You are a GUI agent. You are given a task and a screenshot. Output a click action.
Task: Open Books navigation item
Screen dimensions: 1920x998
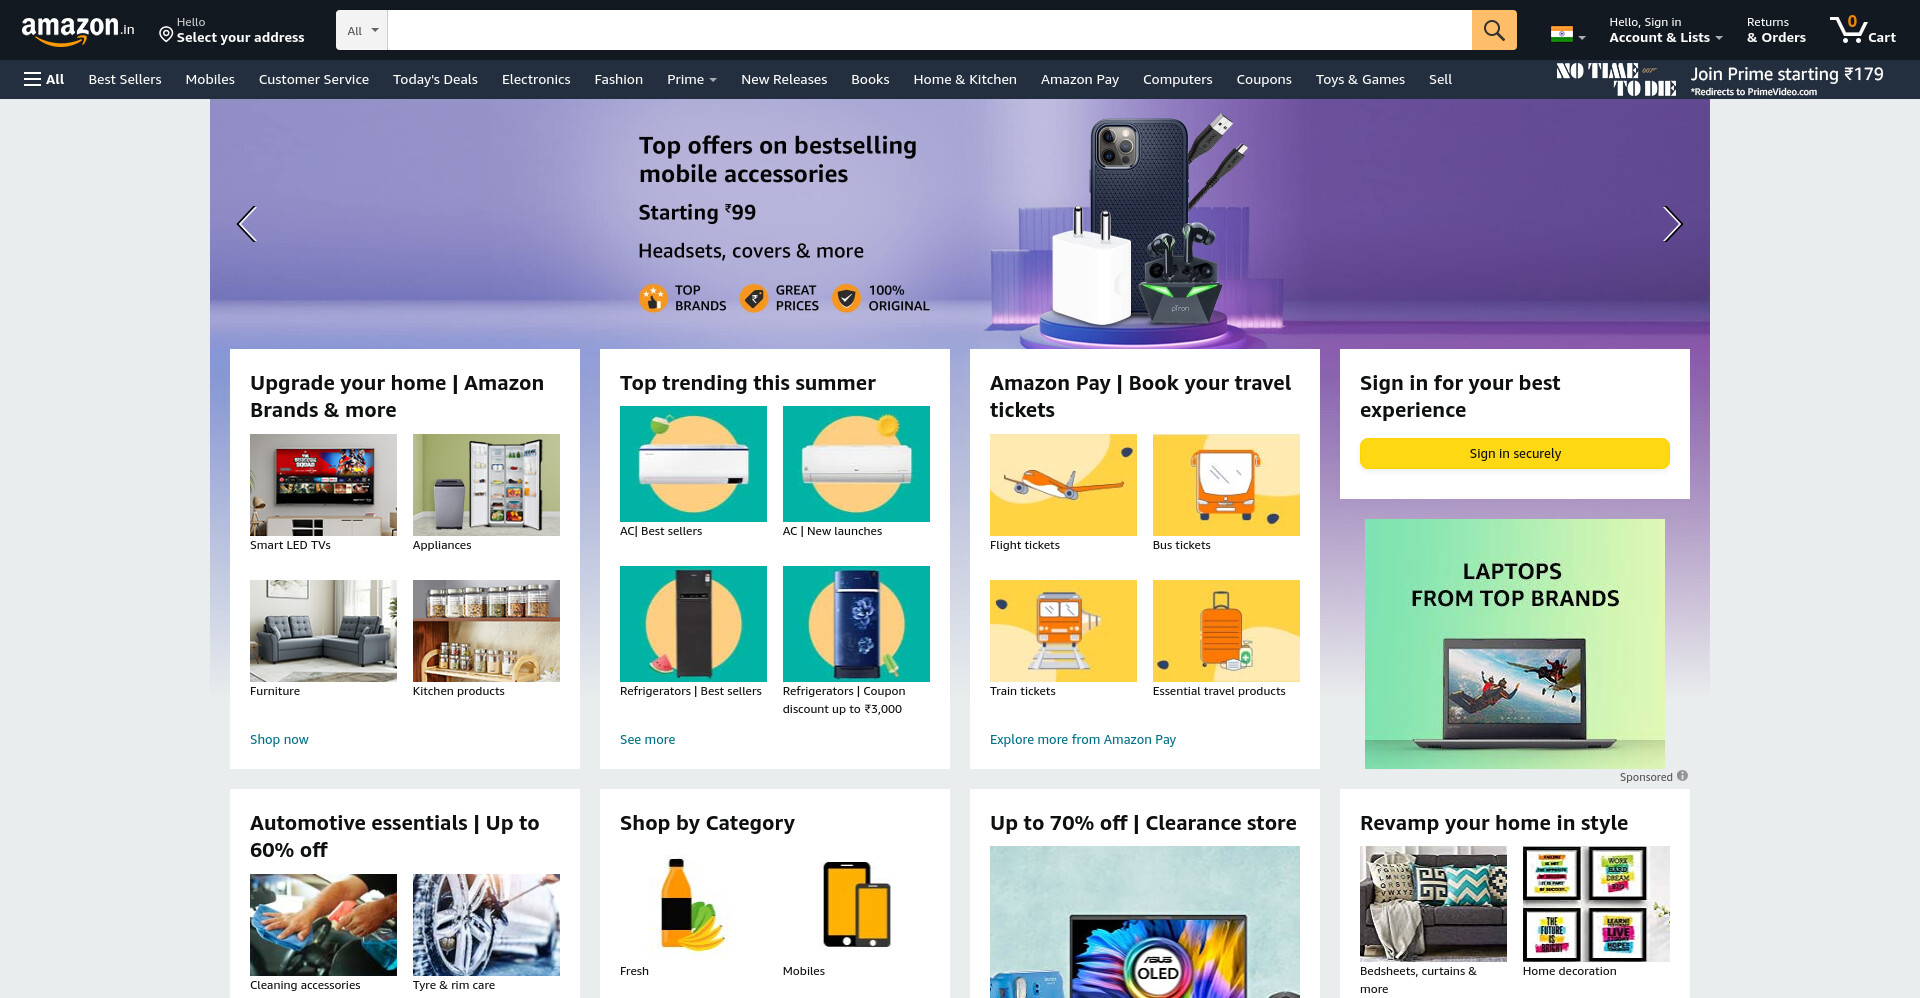point(870,79)
